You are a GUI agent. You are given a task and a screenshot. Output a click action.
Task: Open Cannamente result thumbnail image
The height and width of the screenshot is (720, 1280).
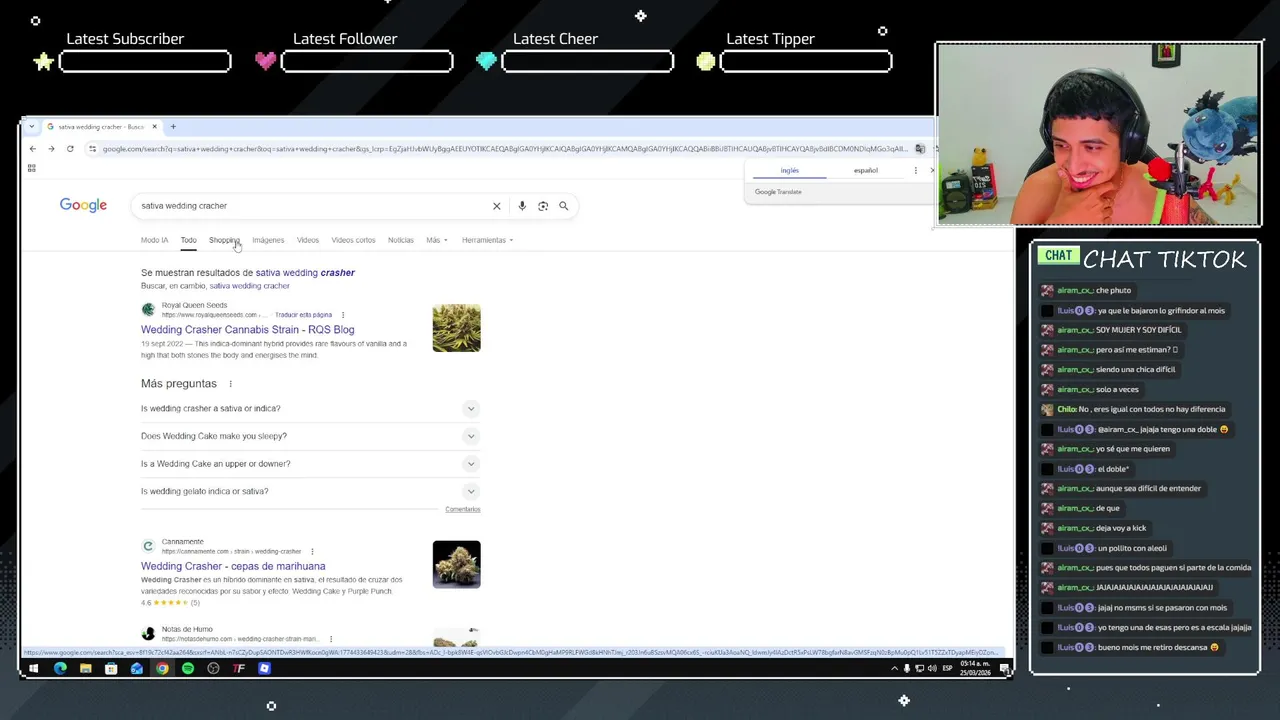coord(456,565)
